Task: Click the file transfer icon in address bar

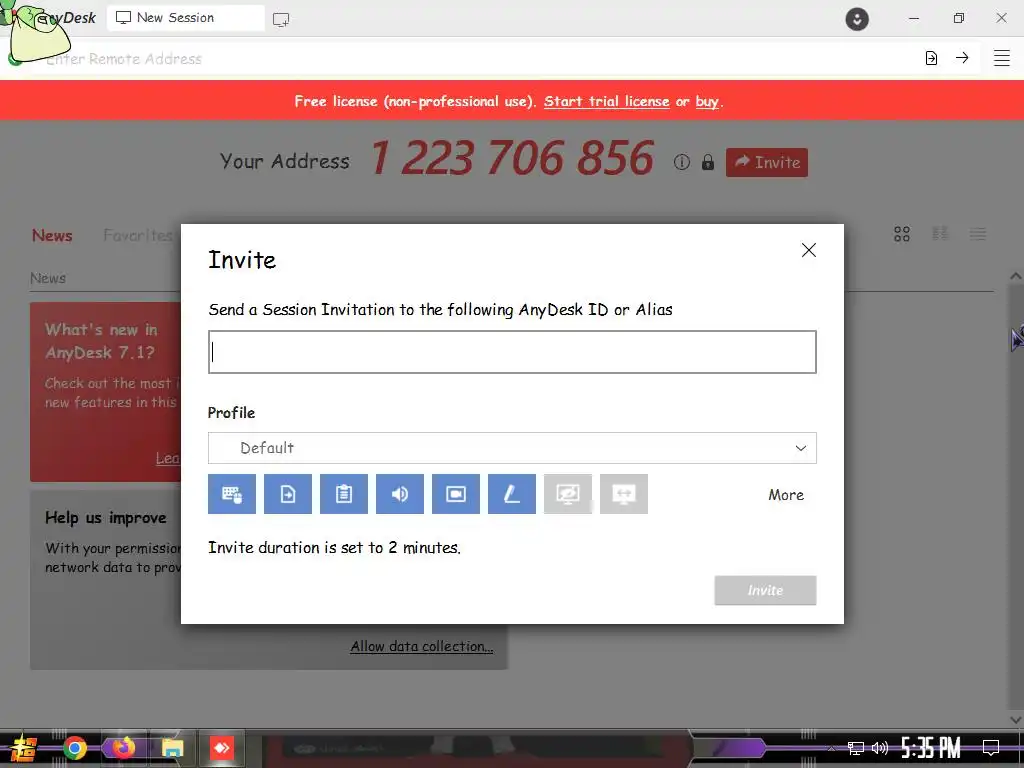Action: point(931,58)
